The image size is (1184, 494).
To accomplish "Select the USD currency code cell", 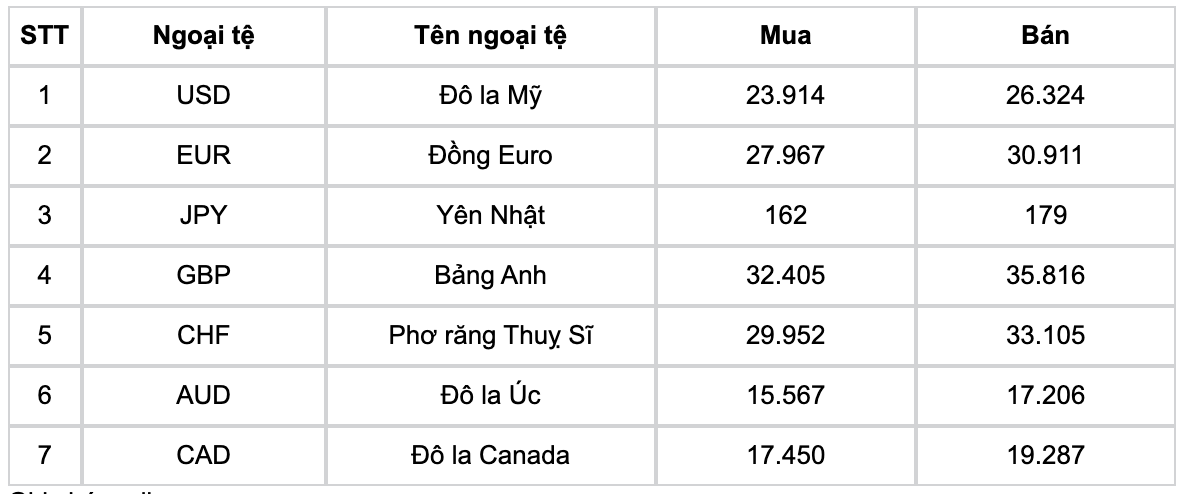I will [x=203, y=95].
